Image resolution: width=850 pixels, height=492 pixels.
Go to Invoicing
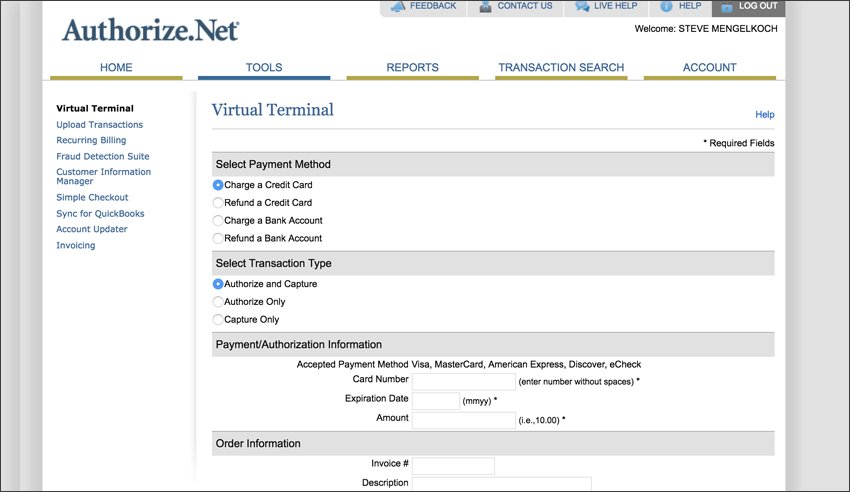[75, 245]
